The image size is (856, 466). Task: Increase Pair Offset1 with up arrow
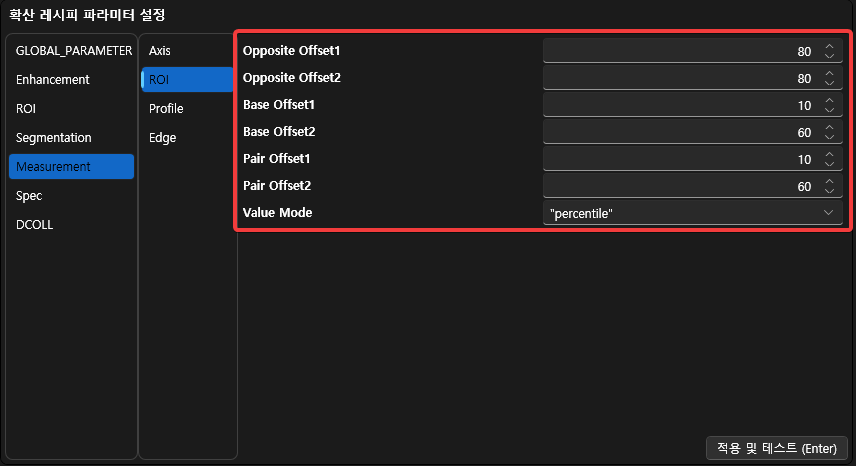click(x=829, y=154)
